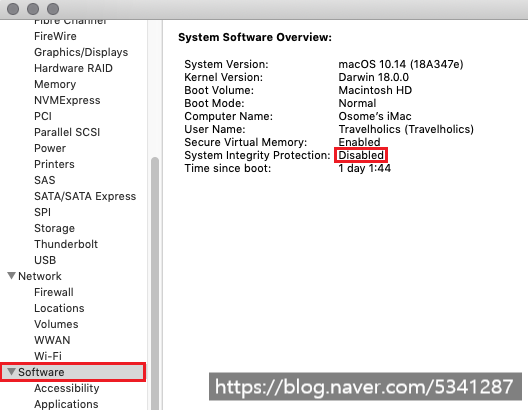Collapse the Software section triangle
Image resolution: width=528 pixels, height=410 pixels.
point(11,372)
